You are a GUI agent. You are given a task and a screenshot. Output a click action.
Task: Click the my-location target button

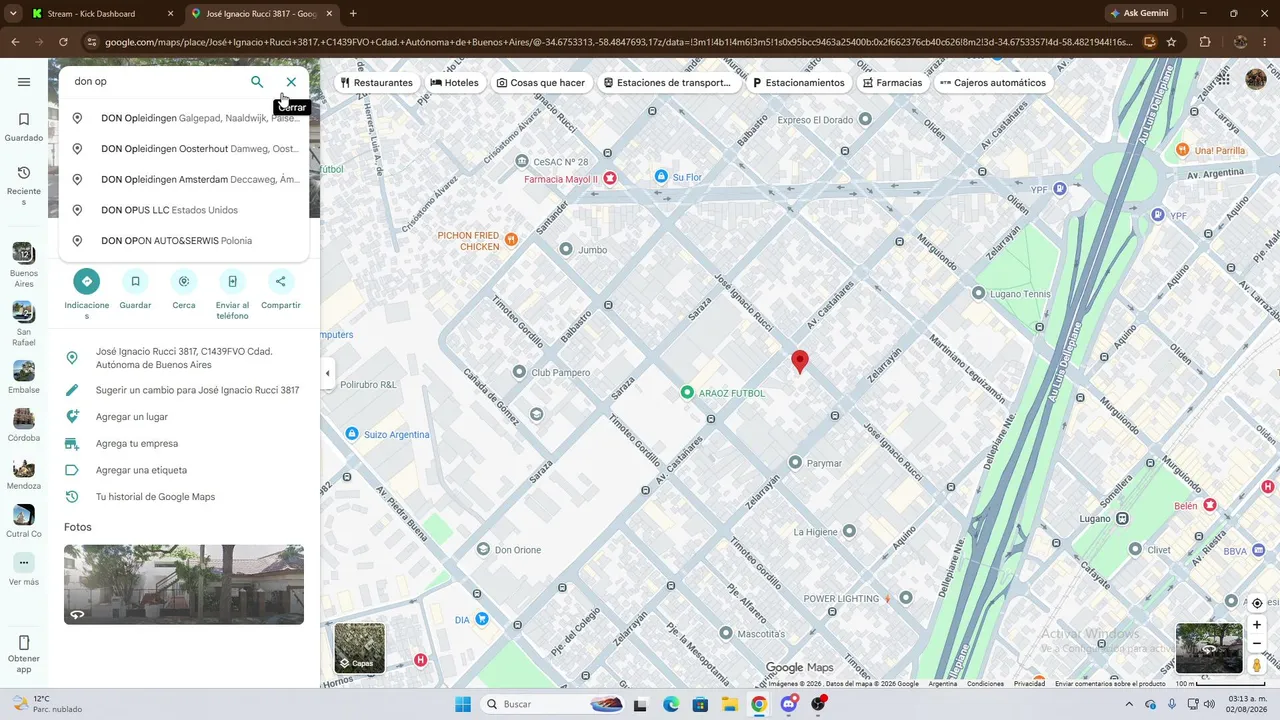tap(1257, 603)
